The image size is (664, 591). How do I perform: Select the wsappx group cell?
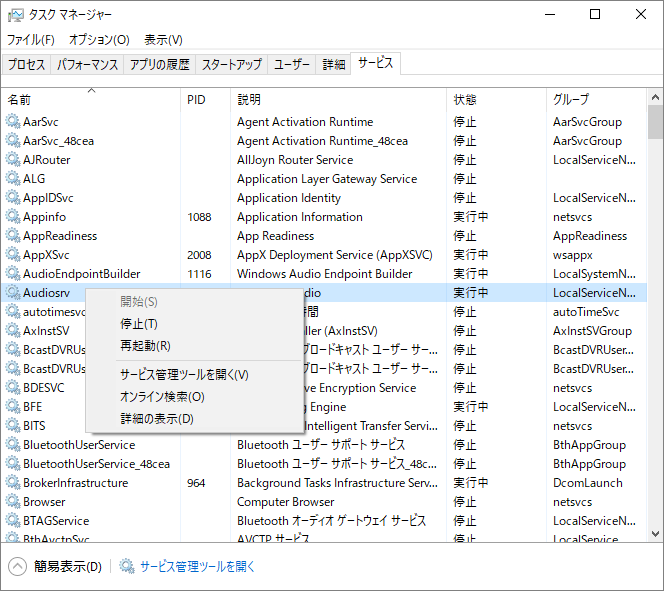click(x=573, y=255)
